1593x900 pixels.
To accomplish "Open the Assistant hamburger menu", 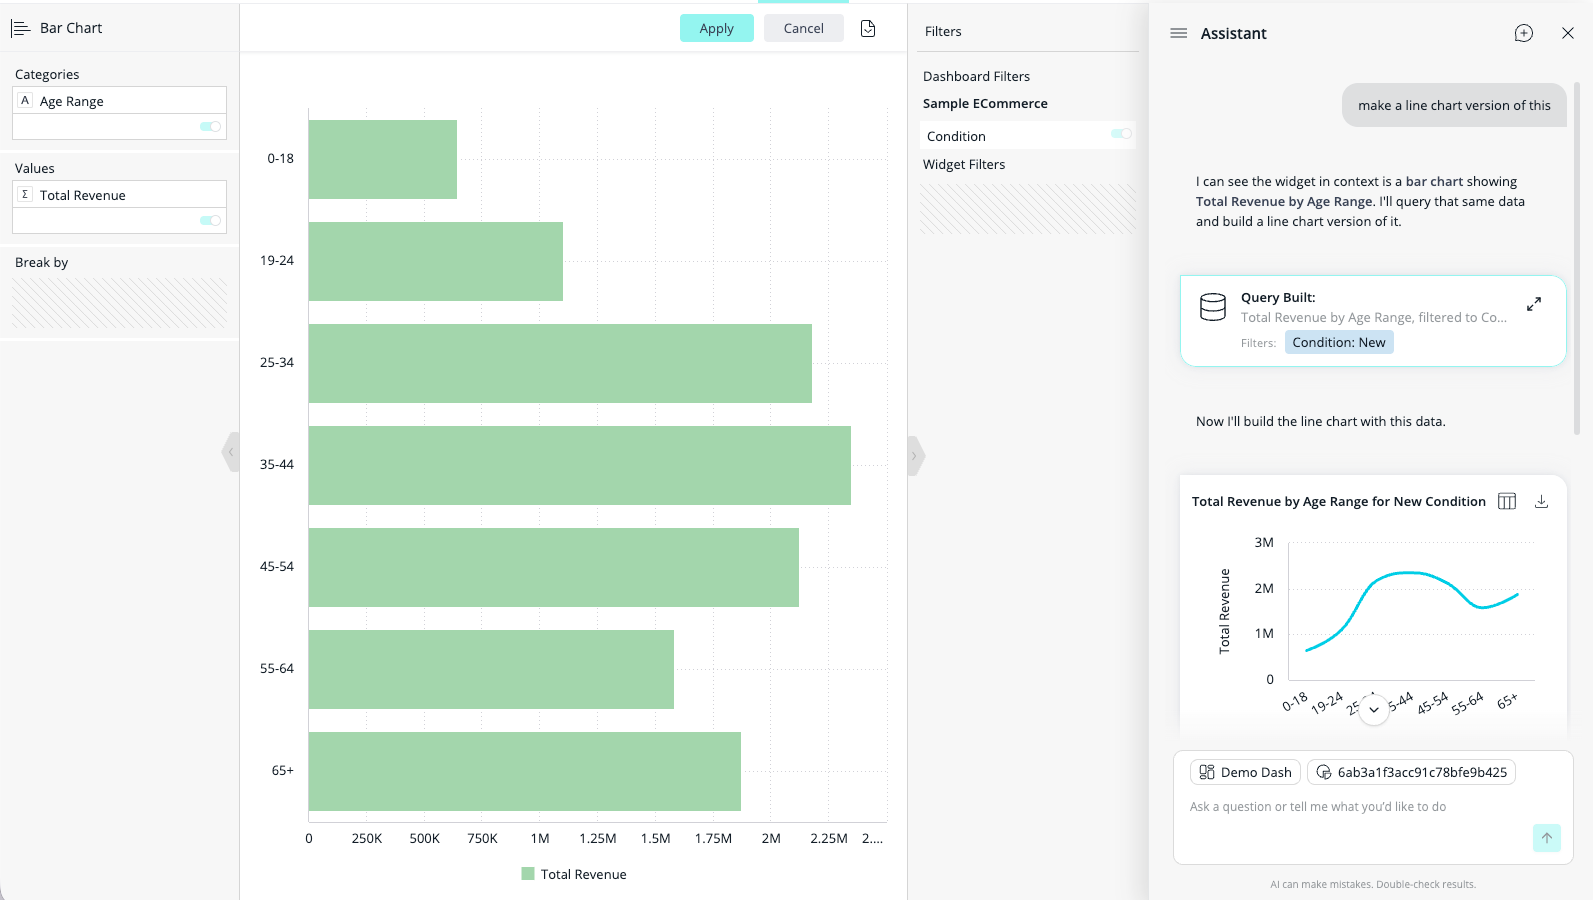I will pos(1179,33).
